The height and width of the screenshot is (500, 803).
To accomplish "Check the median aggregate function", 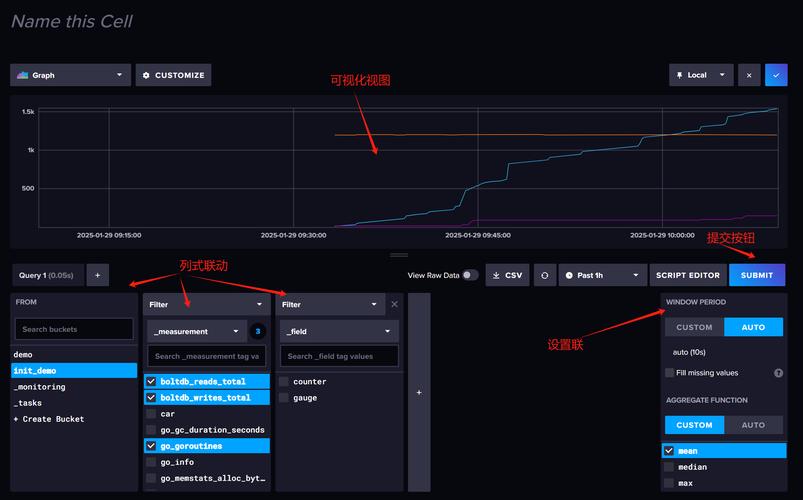I will click(x=669, y=467).
